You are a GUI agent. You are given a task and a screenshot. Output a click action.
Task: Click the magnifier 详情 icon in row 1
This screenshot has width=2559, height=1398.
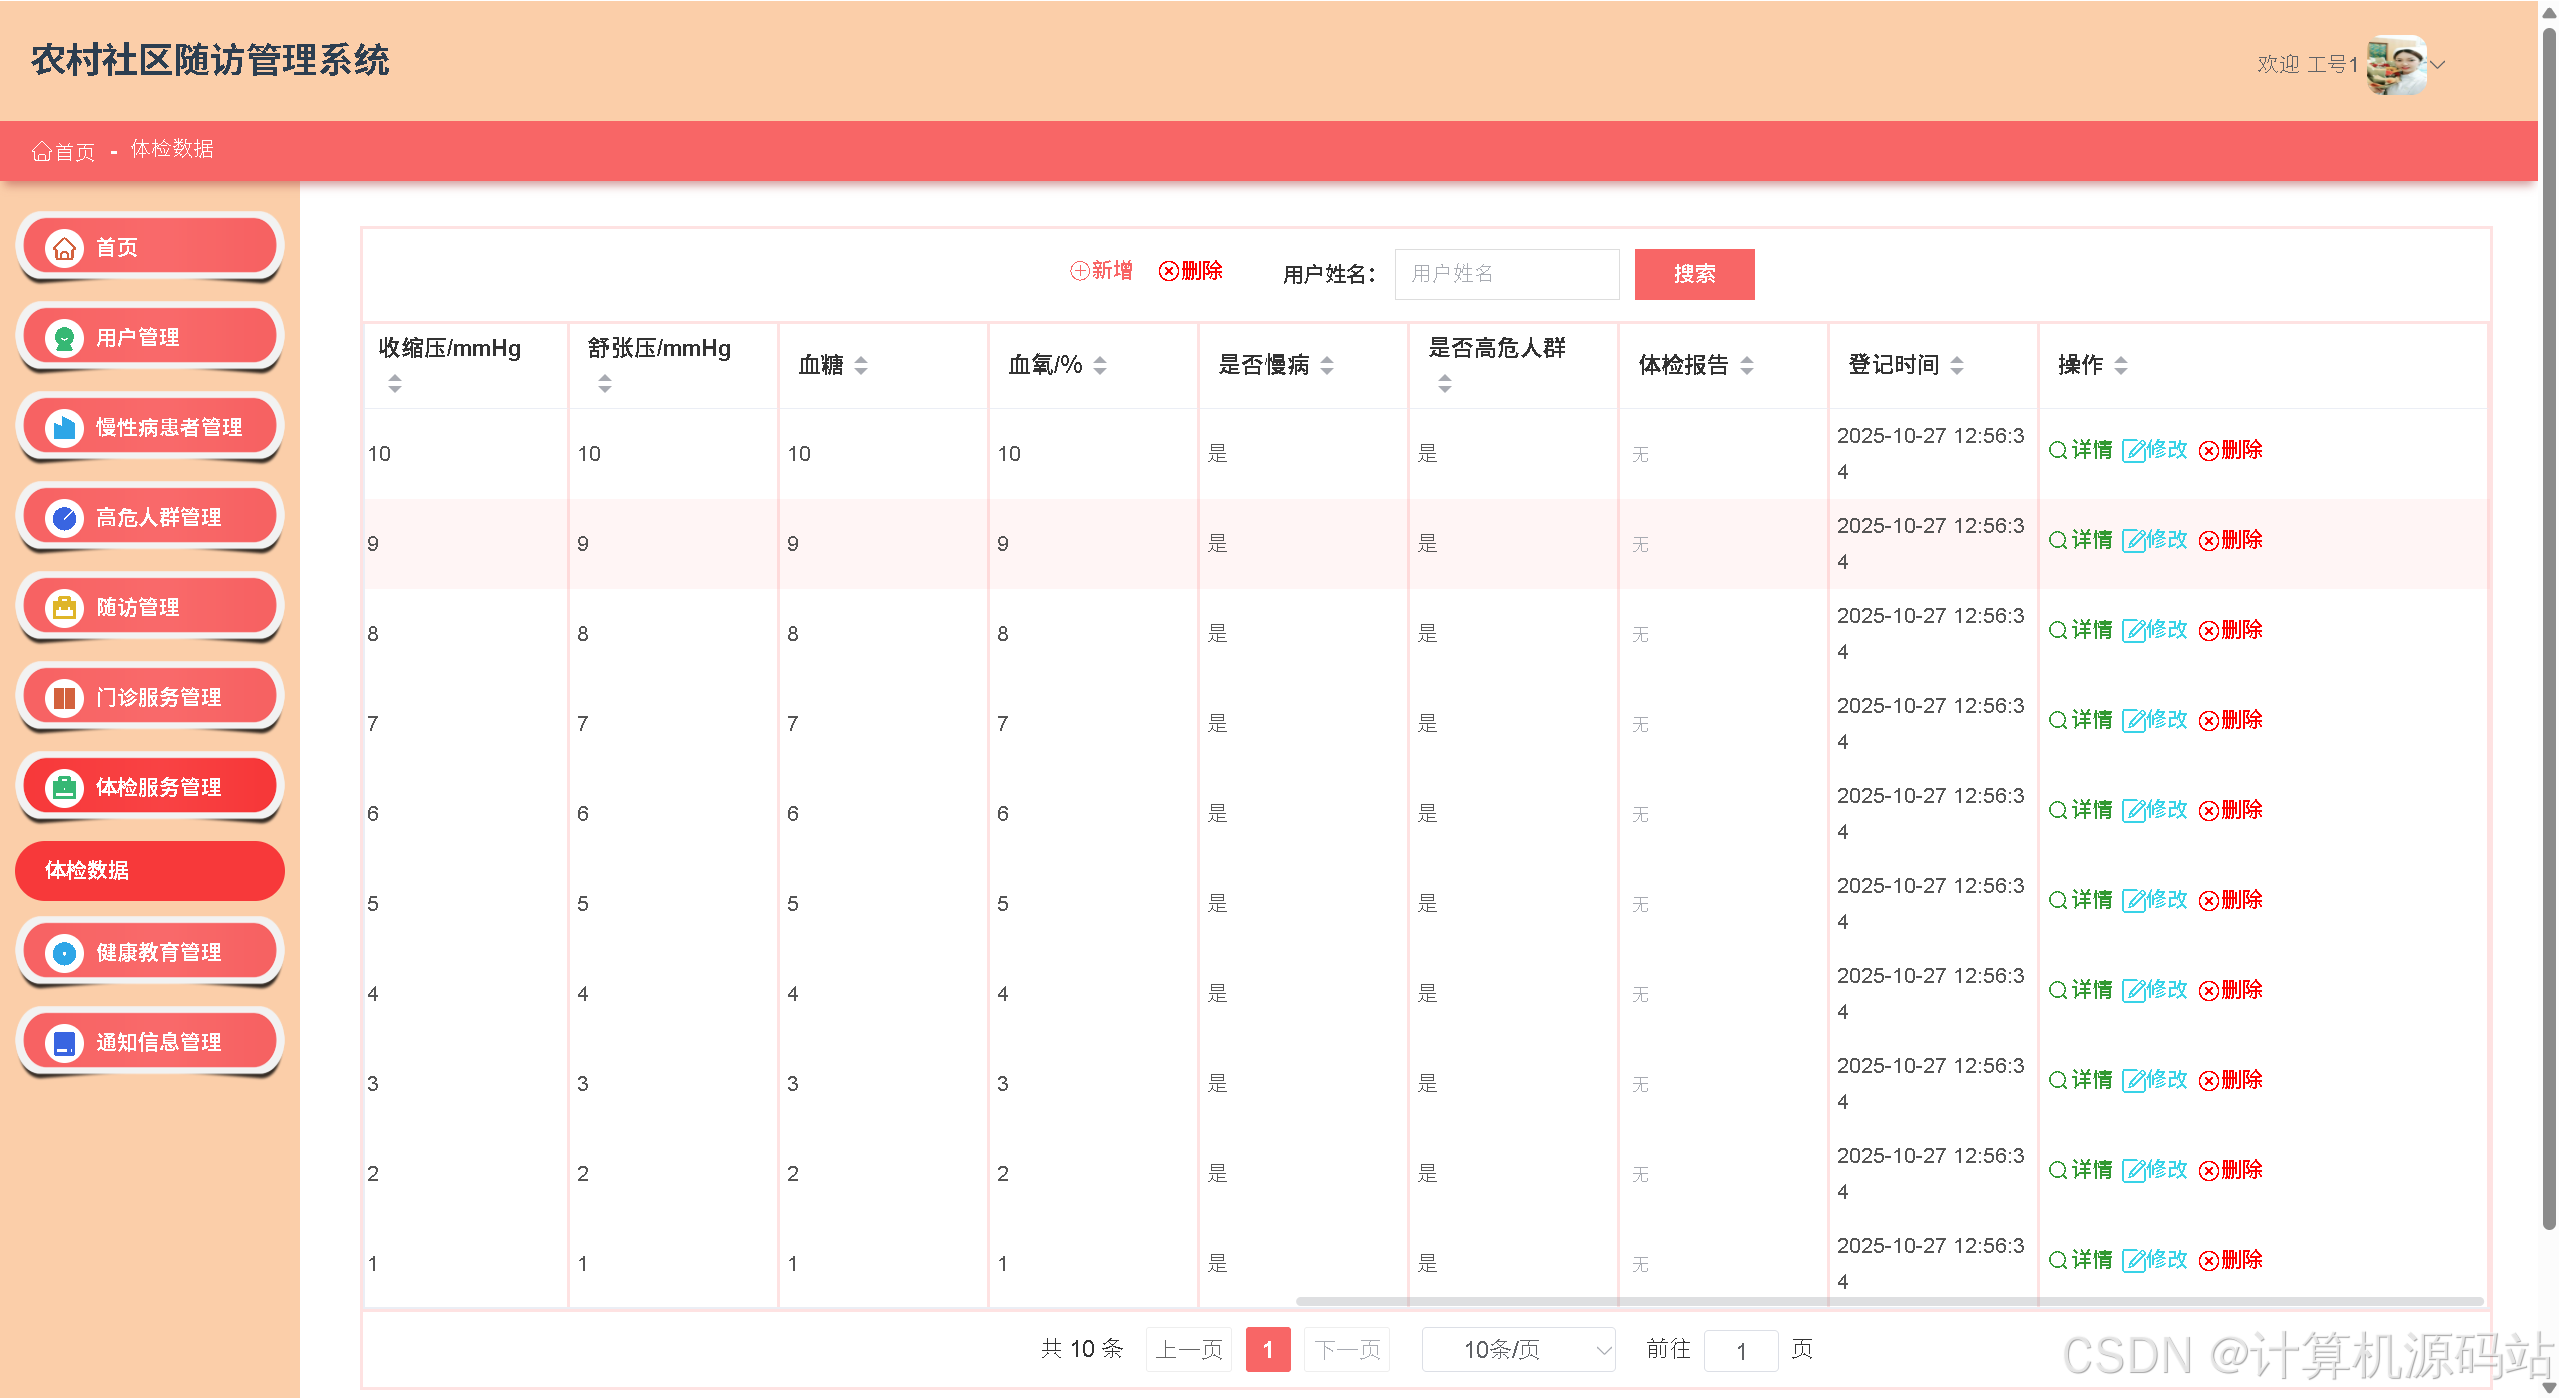2058,1260
